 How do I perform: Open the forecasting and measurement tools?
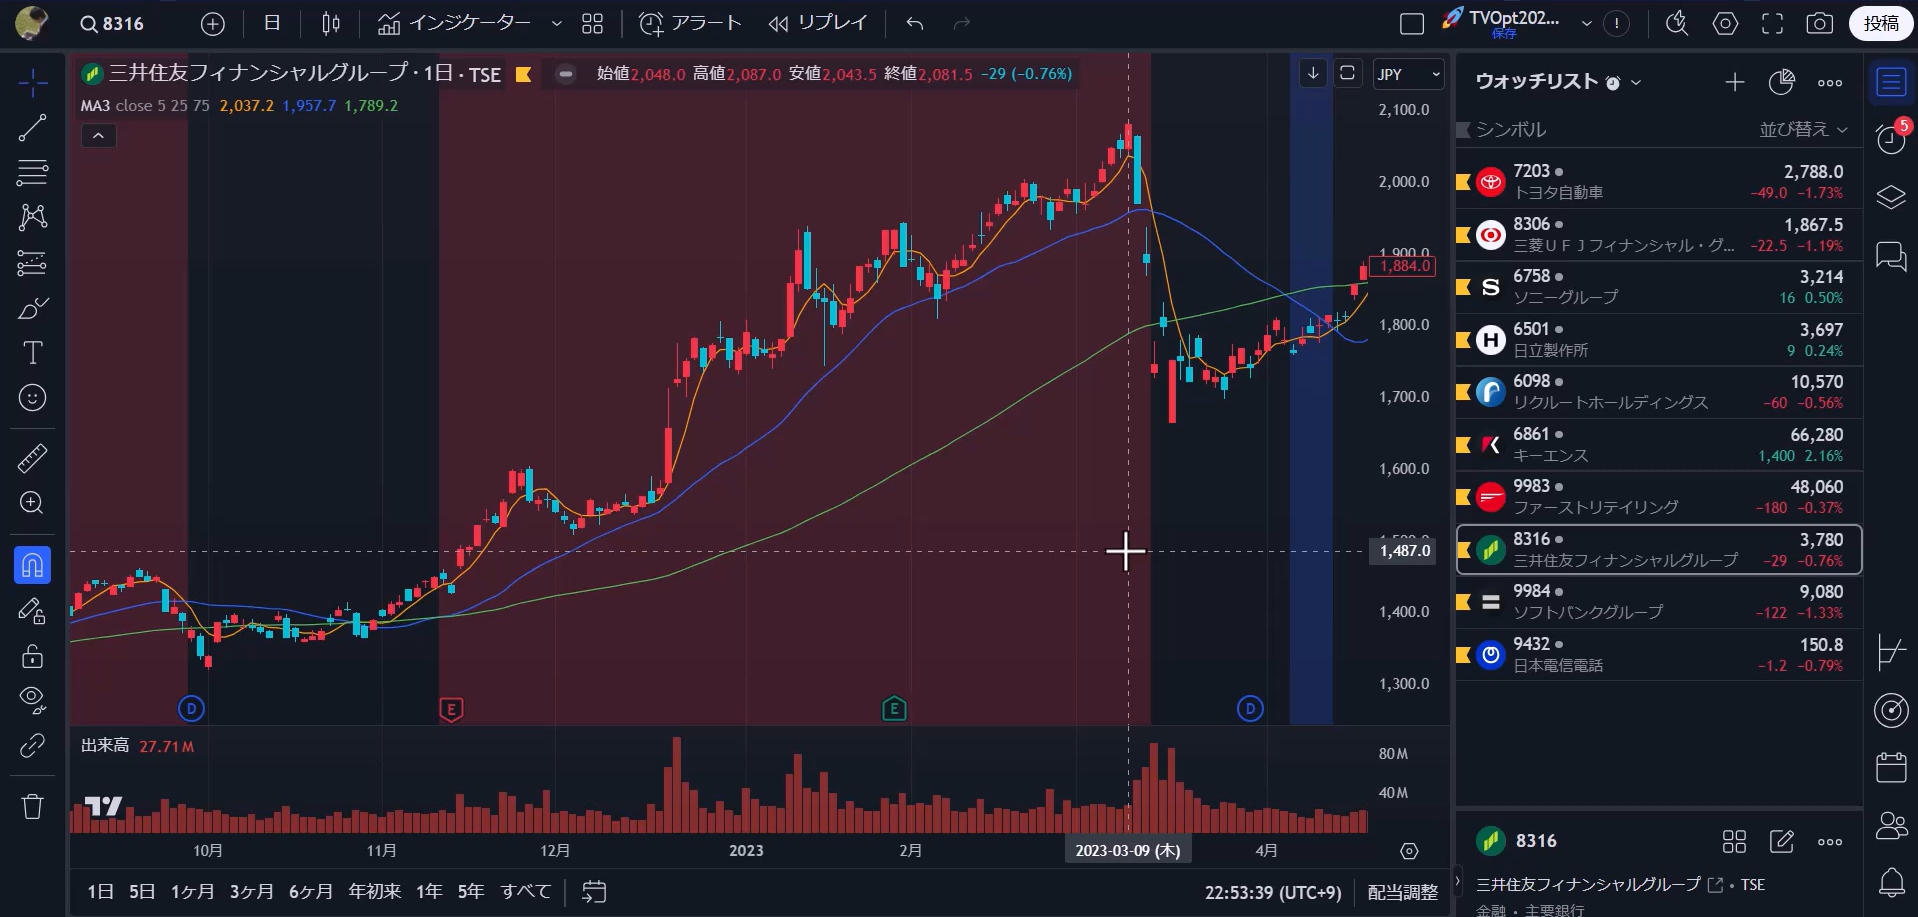coord(32,263)
